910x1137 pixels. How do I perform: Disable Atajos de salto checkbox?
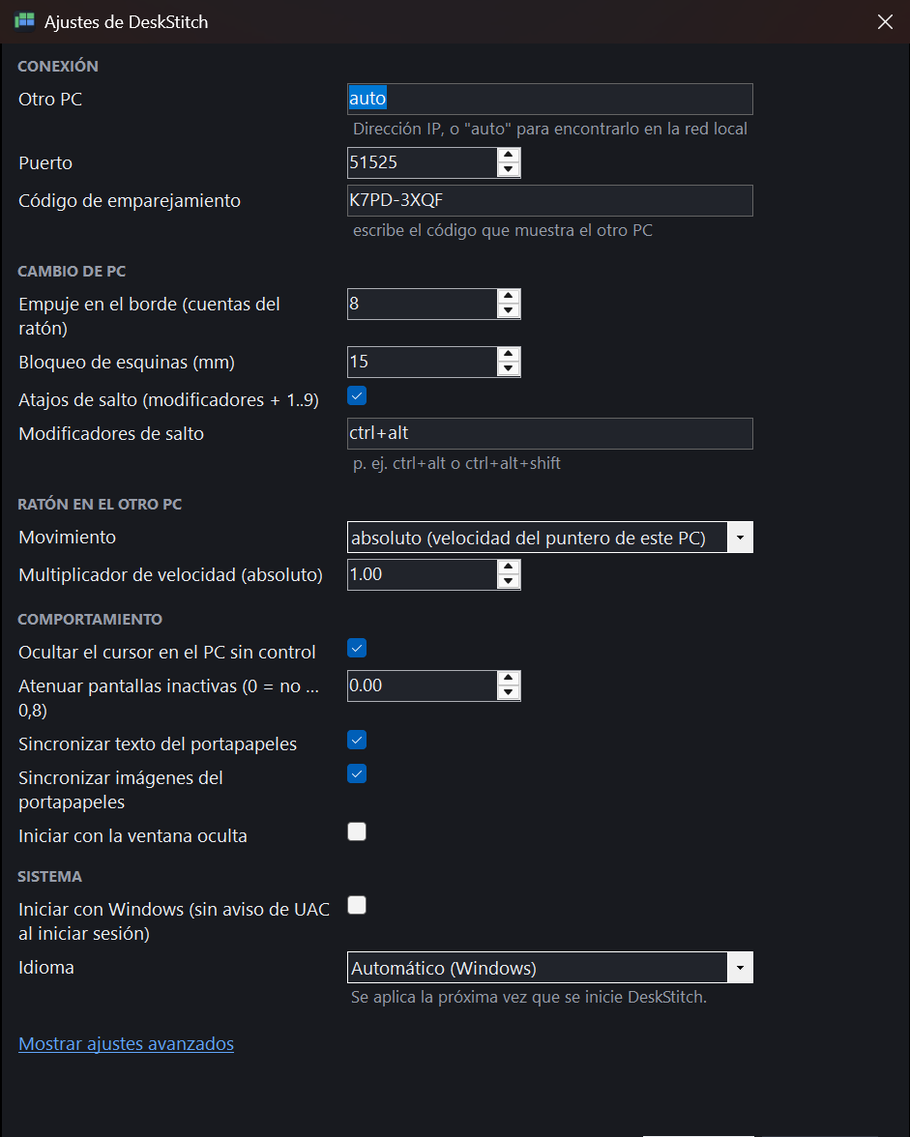click(357, 396)
